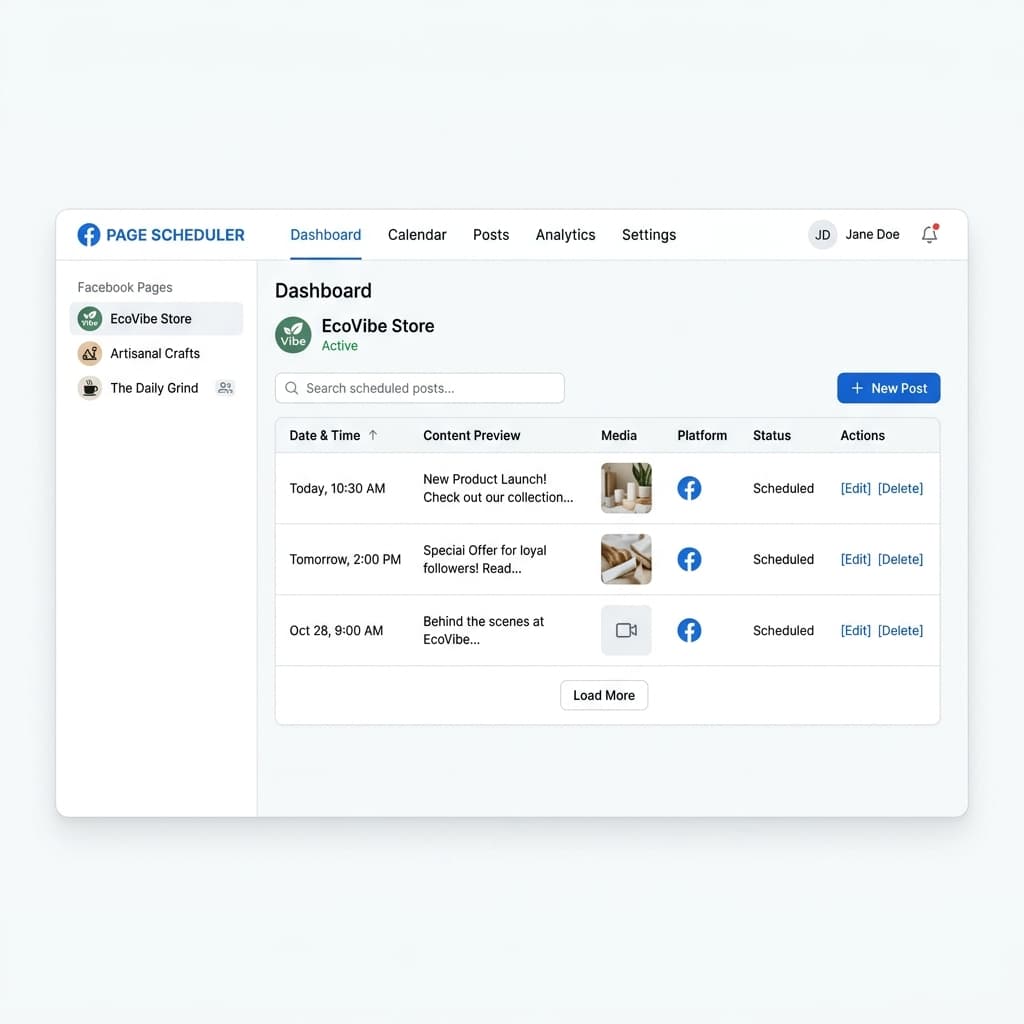Image resolution: width=1024 pixels, height=1024 pixels.
Task: Edit the New Product Launch post
Action: (x=856, y=488)
